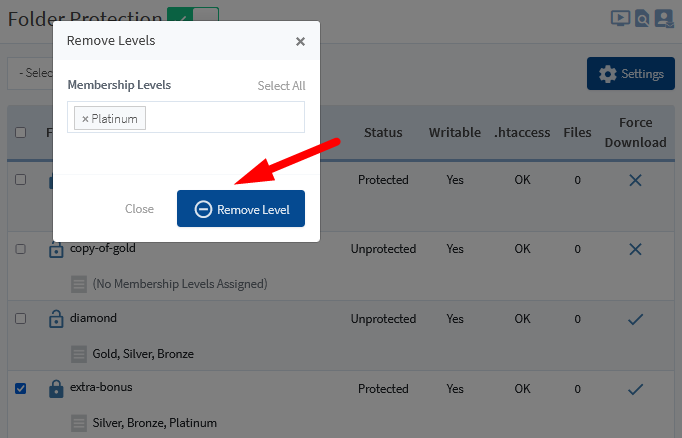Click the diamond folder name
Screen dimensions: 682x438
(93, 318)
